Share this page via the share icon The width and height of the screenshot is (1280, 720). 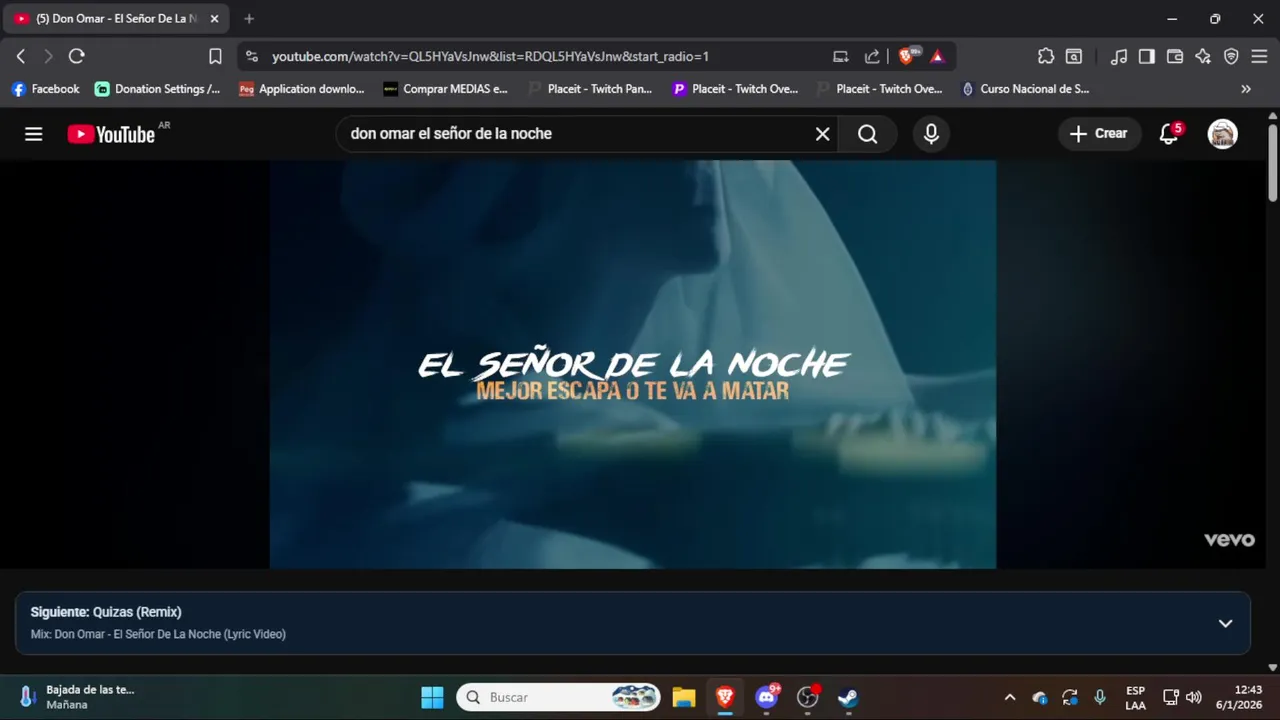pos(872,56)
